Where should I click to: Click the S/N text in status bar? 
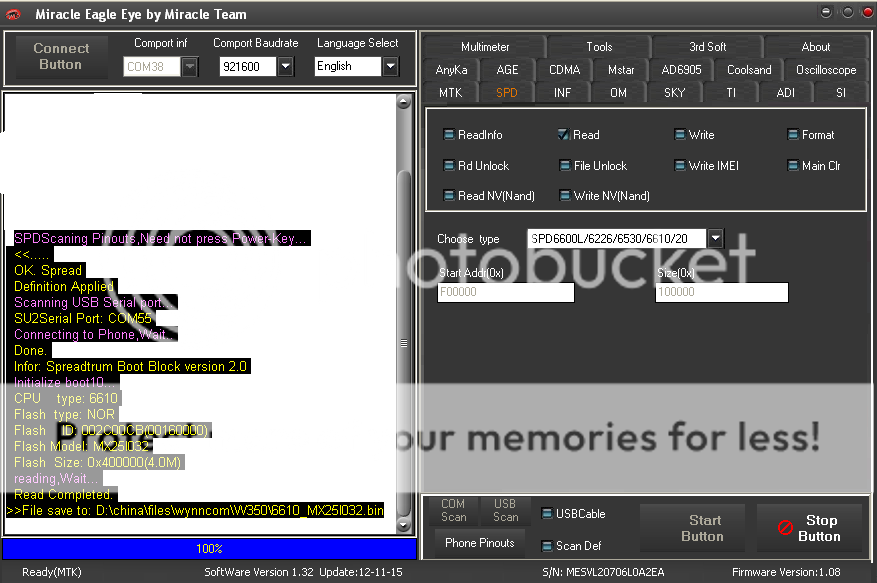pyautogui.click(x=603, y=572)
